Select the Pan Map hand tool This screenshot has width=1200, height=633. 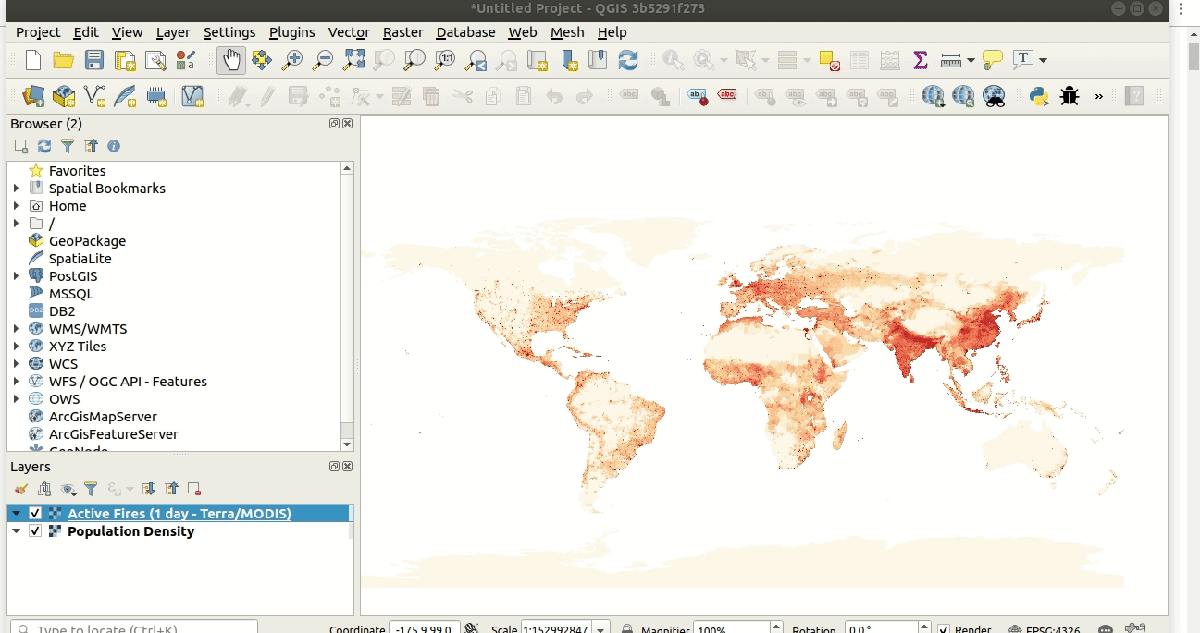pyautogui.click(x=231, y=60)
